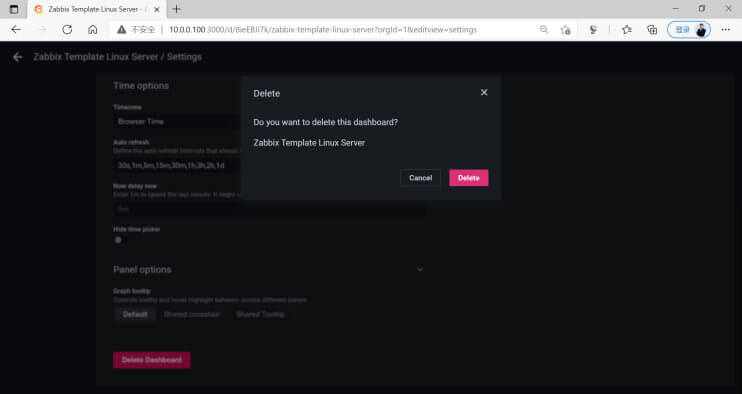
Task: Open the Collections icon
Action: (652, 30)
